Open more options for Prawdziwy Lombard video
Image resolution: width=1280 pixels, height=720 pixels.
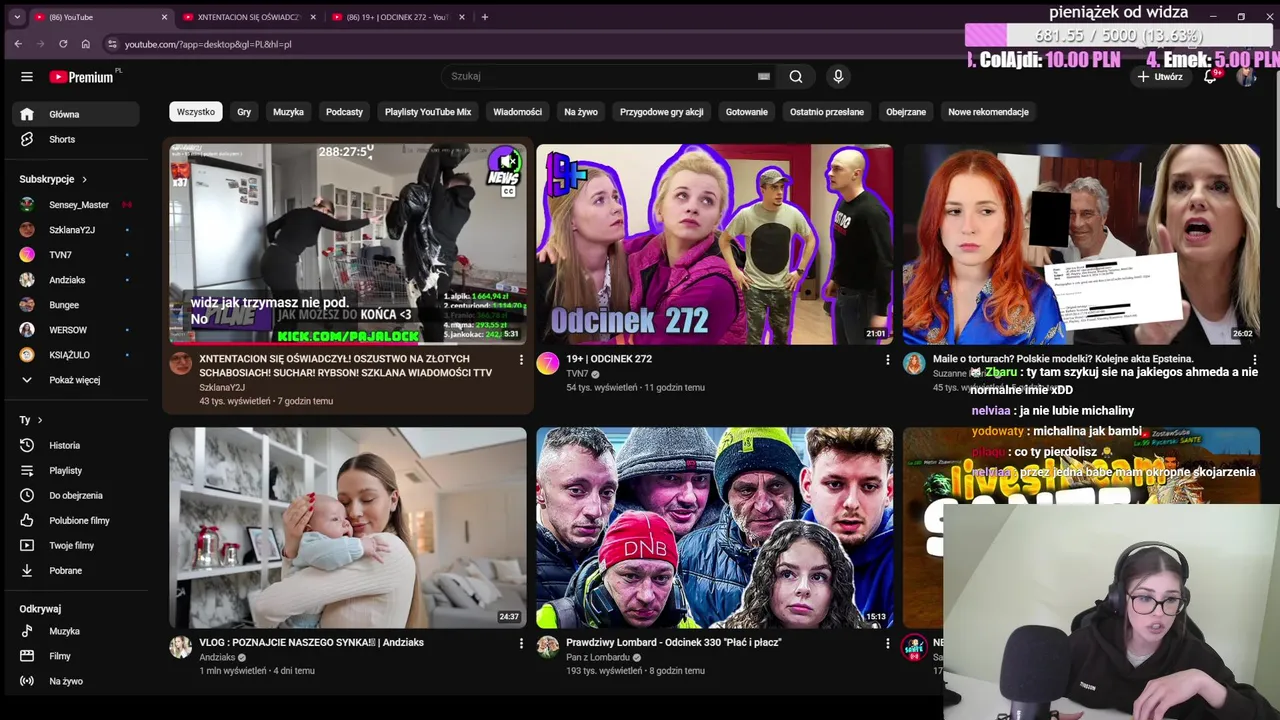pos(887,643)
